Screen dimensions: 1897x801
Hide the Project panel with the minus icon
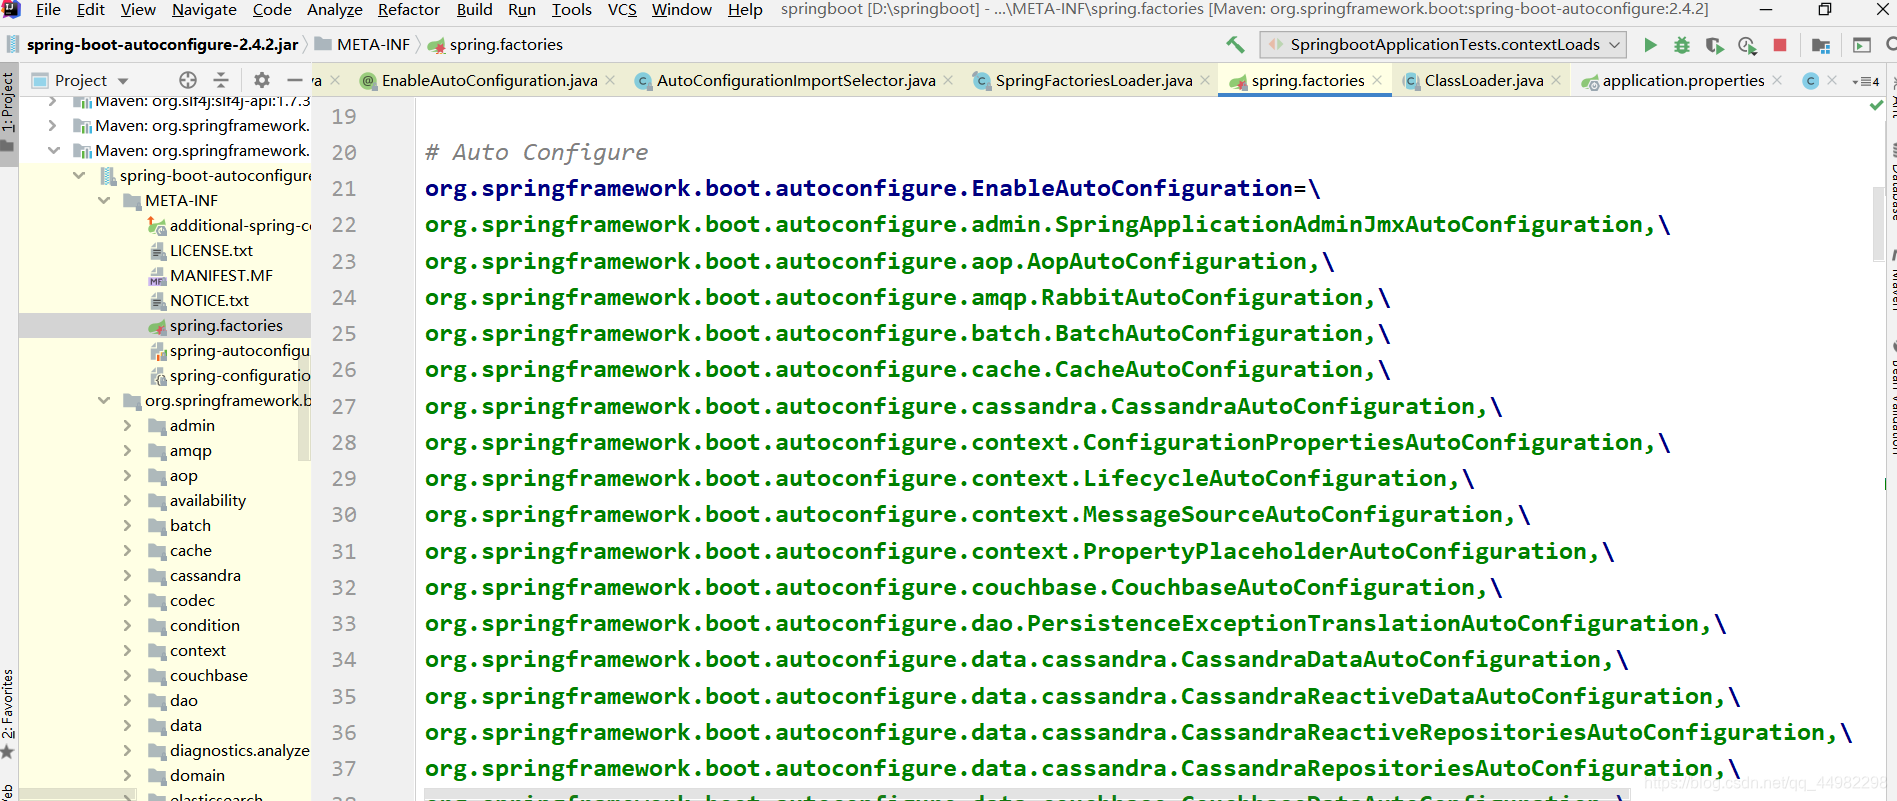[x=294, y=80]
